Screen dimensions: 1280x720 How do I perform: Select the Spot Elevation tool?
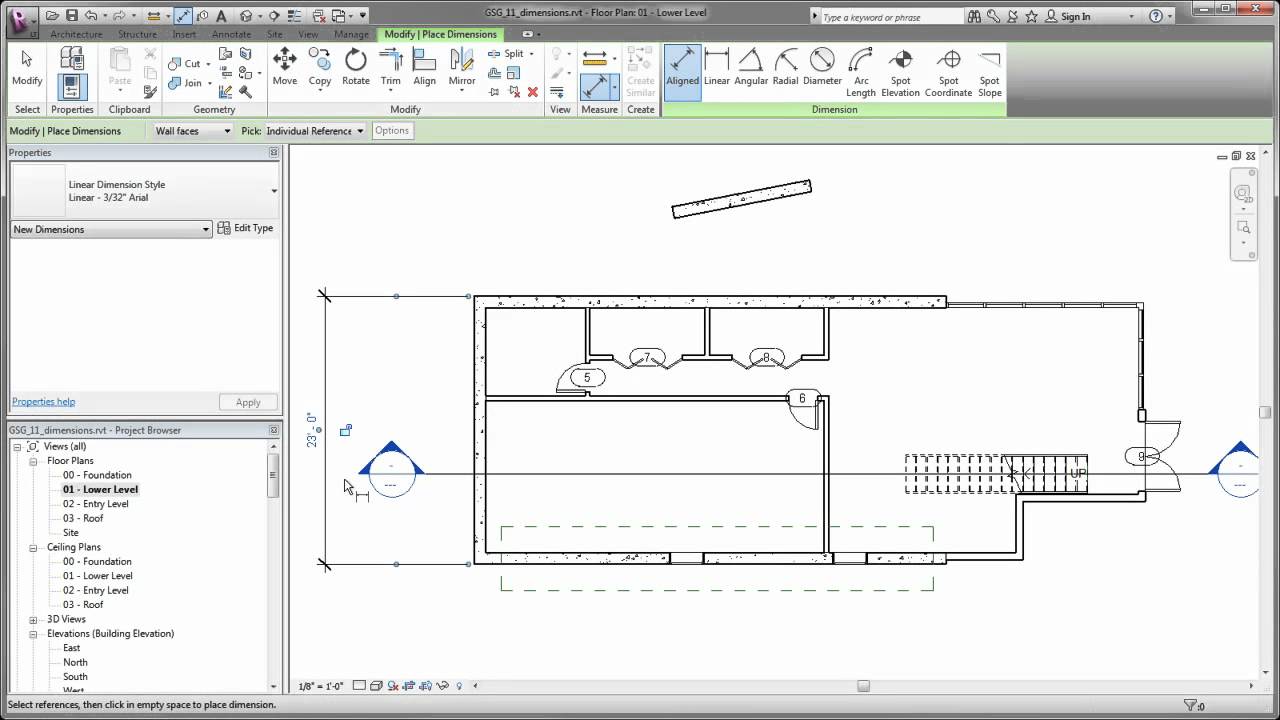point(900,72)
